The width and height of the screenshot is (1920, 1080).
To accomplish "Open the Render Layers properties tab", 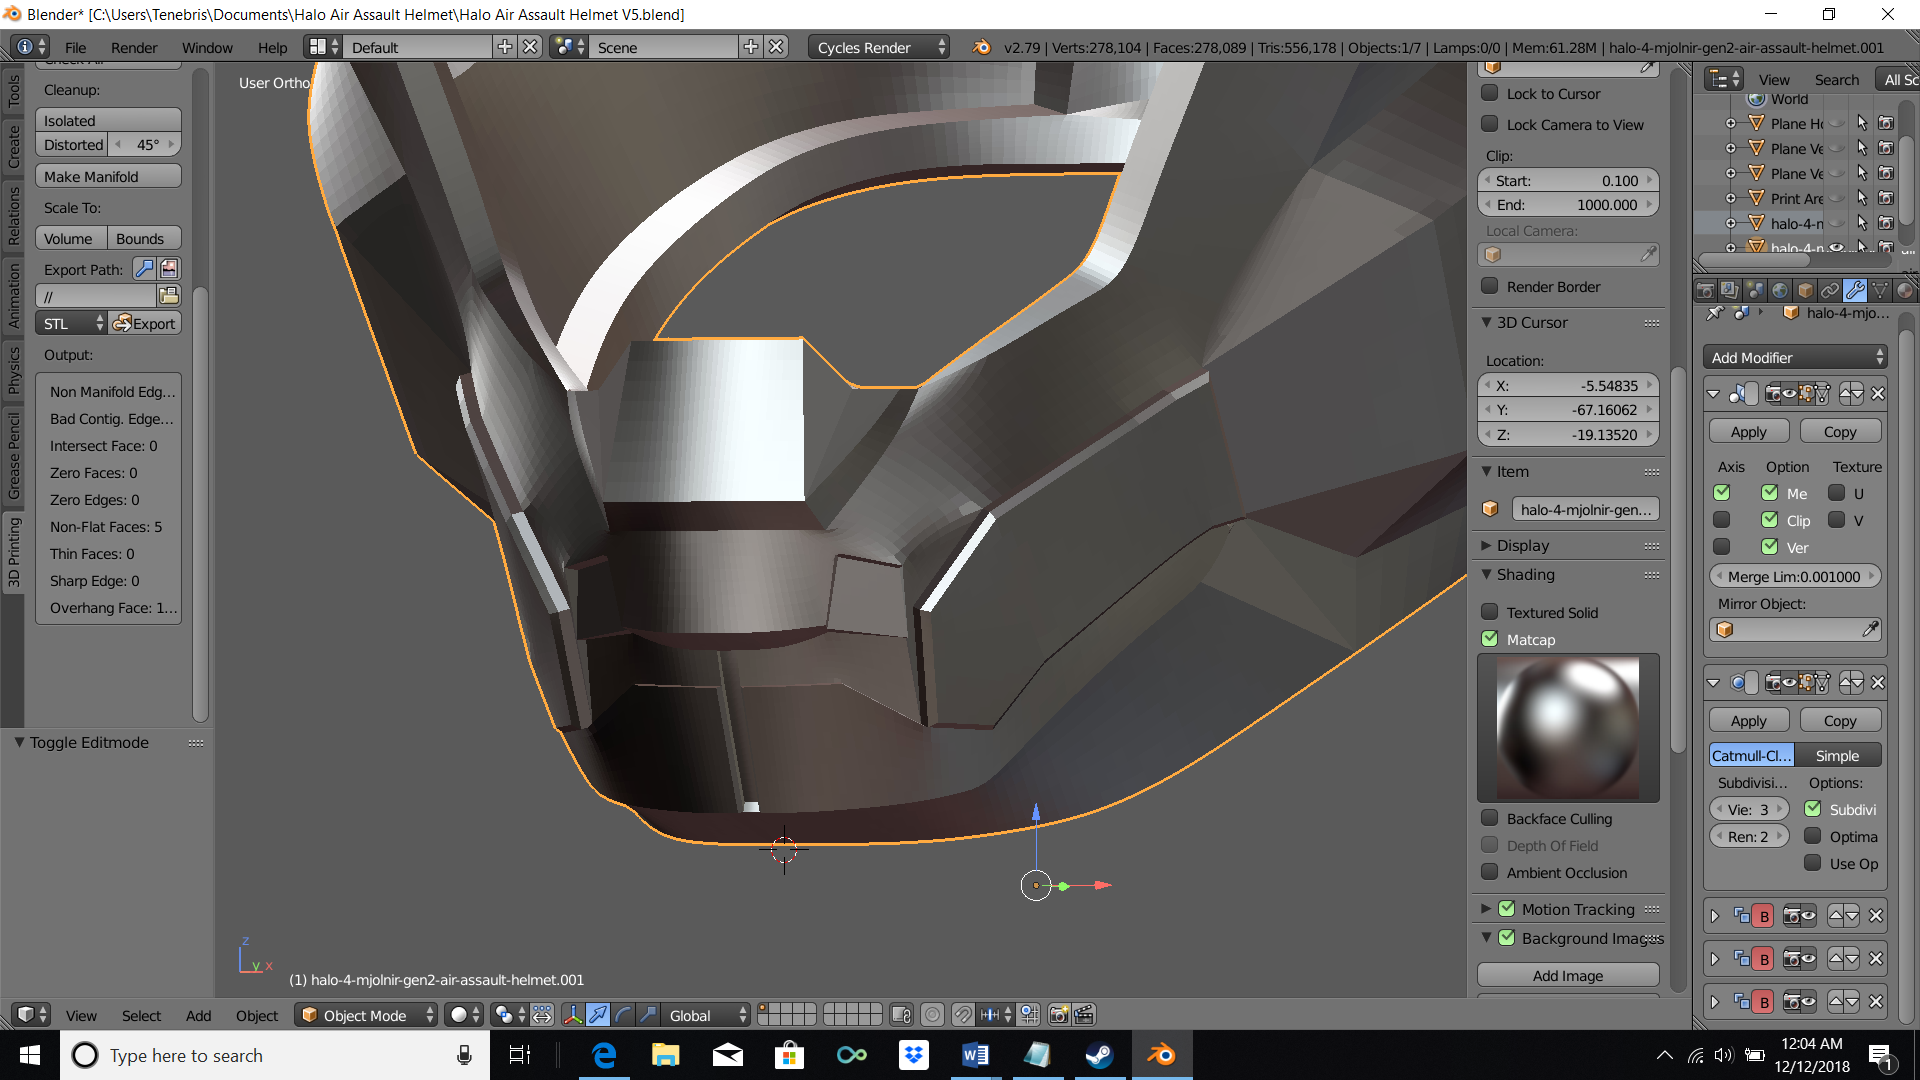I will [x=1730, y=290].
